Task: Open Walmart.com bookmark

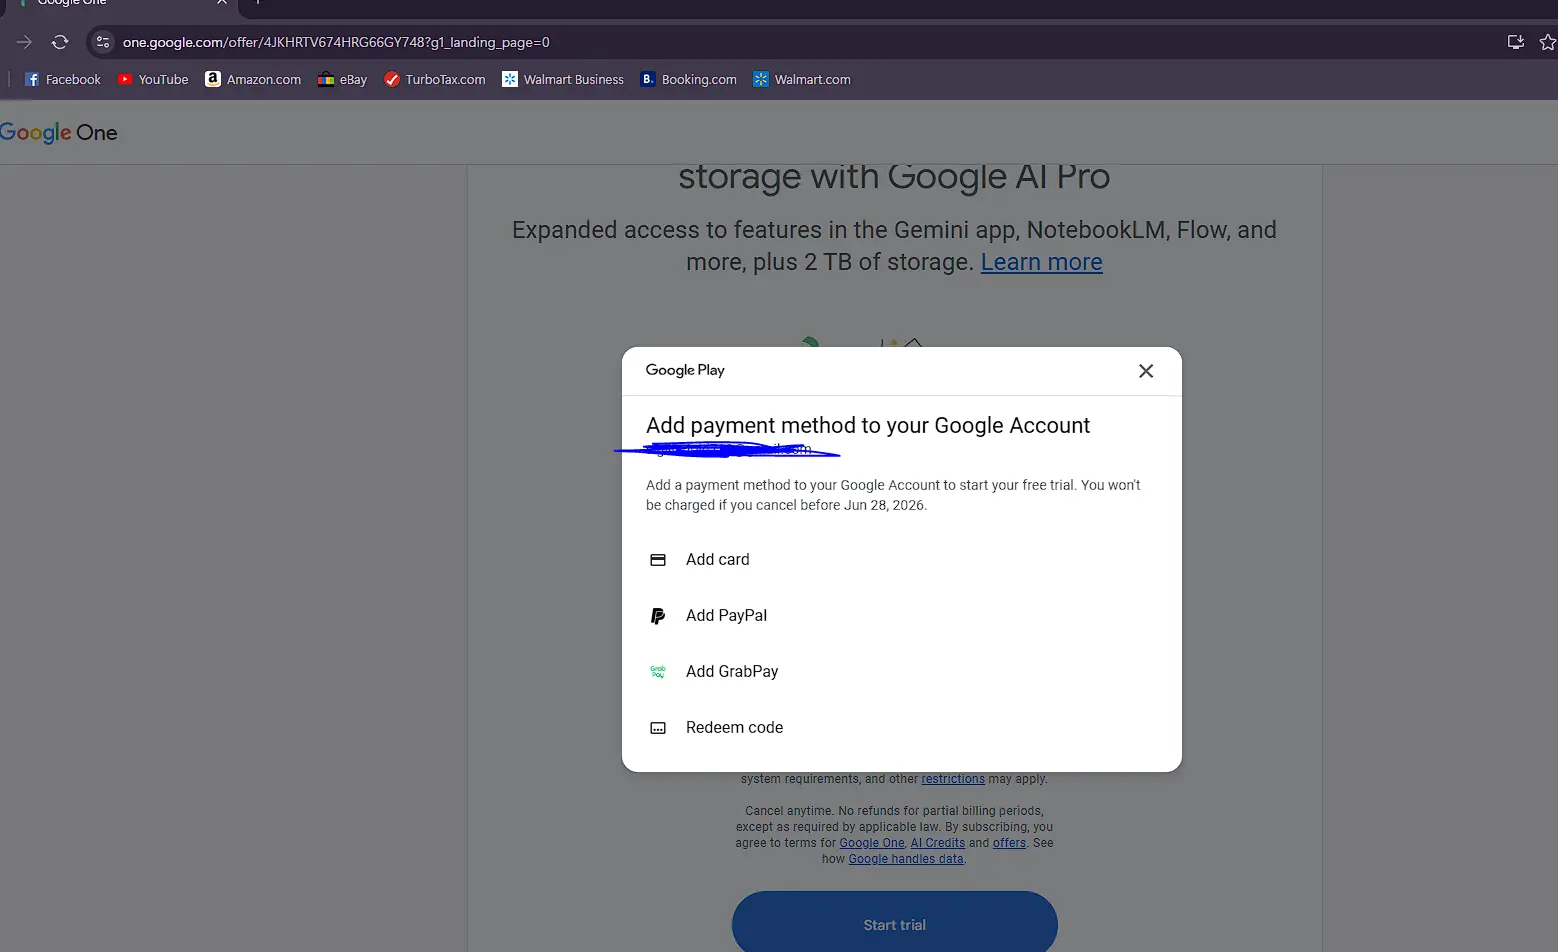Action: [802, 80]
